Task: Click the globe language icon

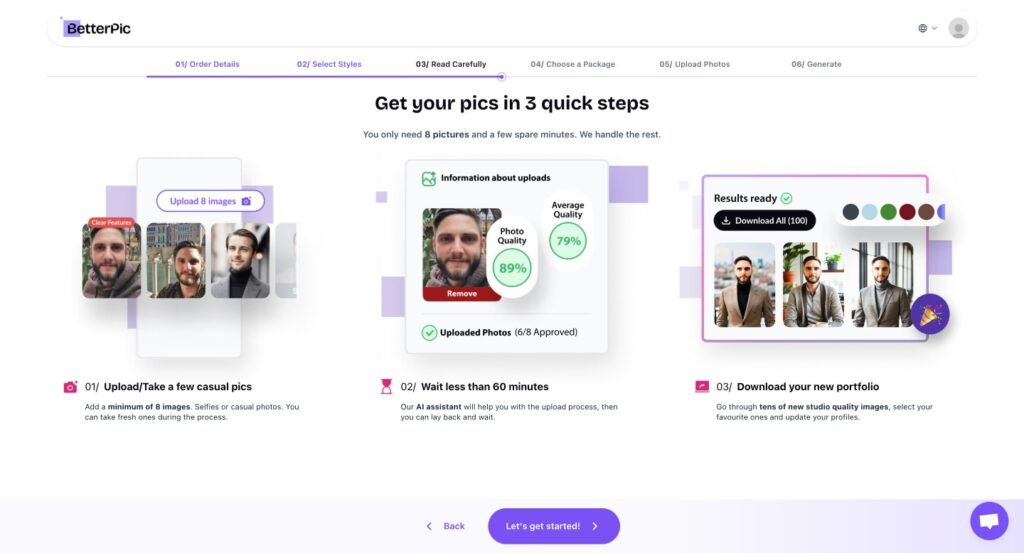Action: coord(922,28)
